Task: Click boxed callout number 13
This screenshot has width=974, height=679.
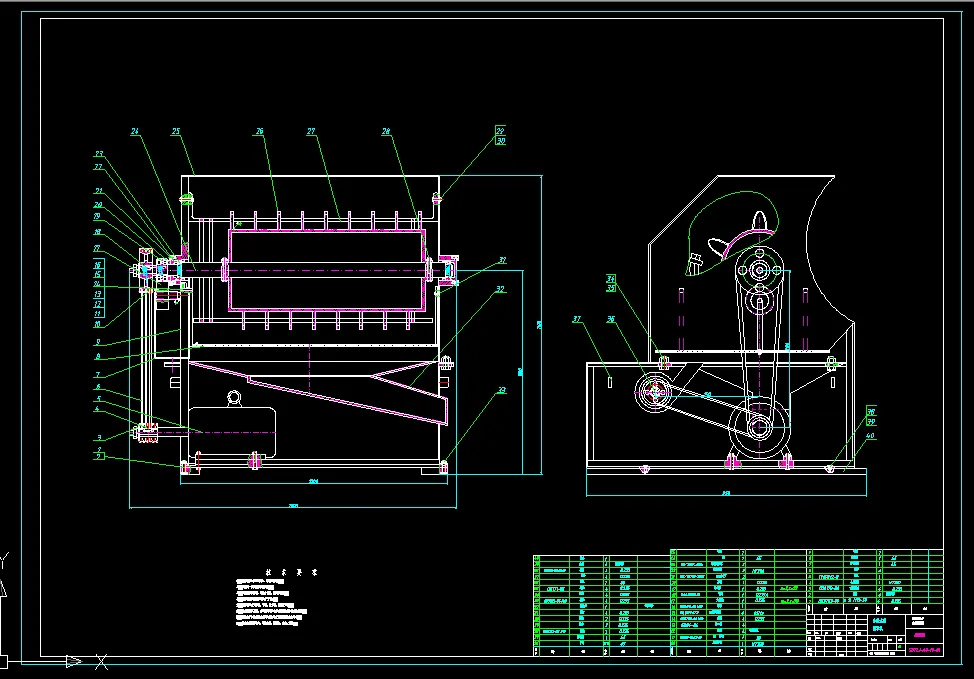Action: click(x=98, y=294)
